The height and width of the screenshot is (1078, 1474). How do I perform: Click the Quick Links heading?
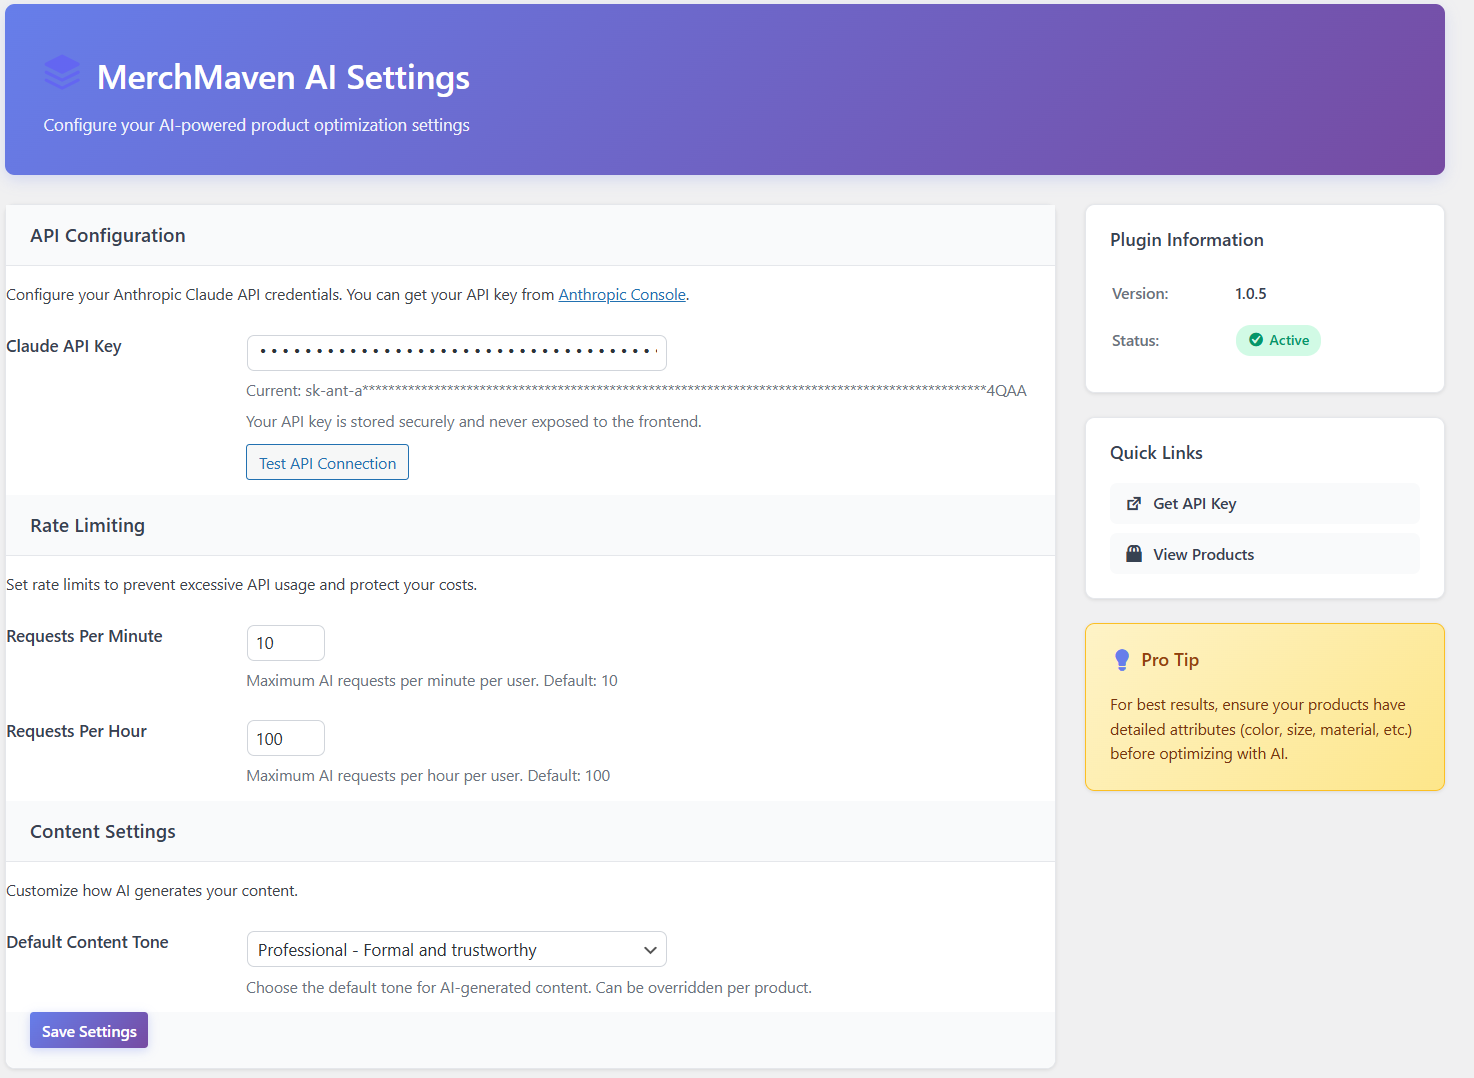point(1156,453)
